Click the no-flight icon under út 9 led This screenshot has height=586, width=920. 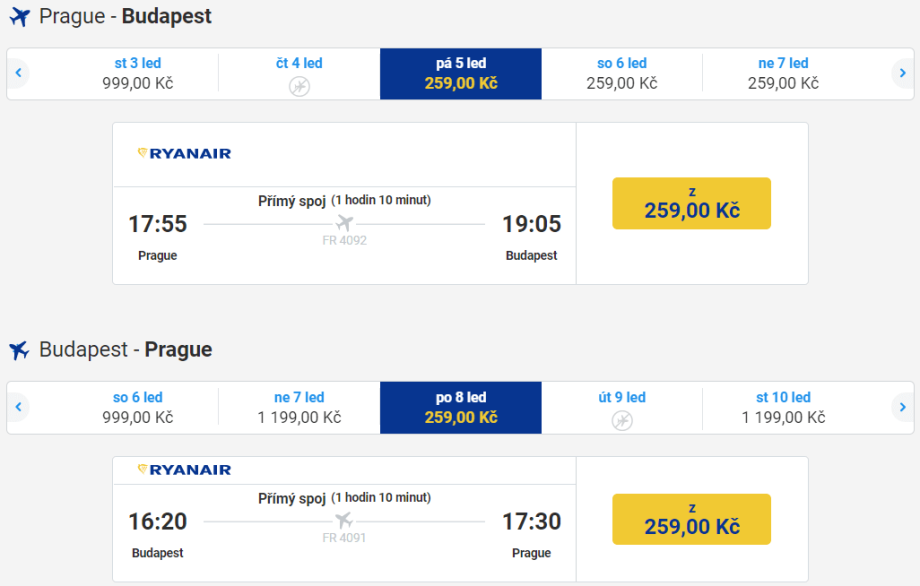[622, 420]
